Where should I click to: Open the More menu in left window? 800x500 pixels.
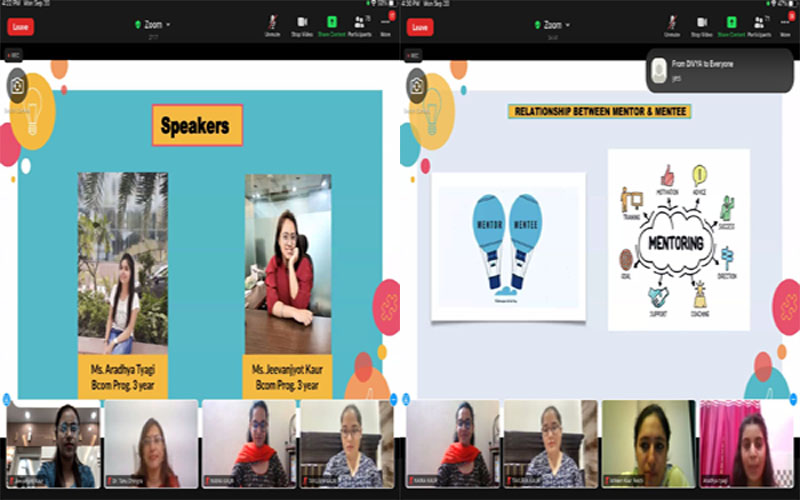point(386,25)
